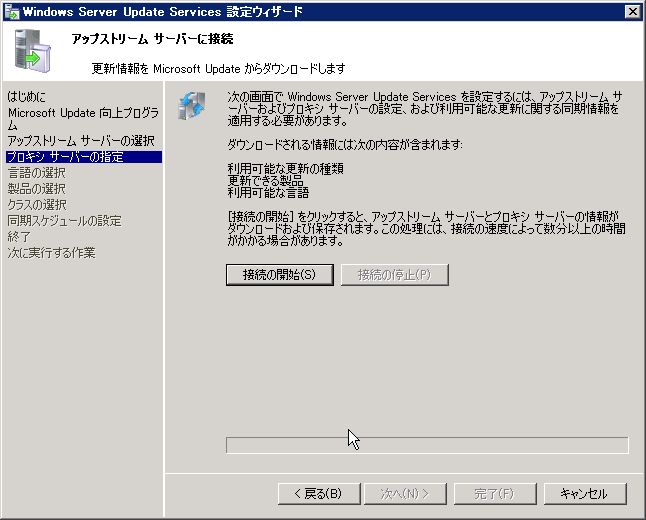This screenshot has width=646, height=520.
Task: Click the disabled 次へ(N) button
Action: coord(405,493)
